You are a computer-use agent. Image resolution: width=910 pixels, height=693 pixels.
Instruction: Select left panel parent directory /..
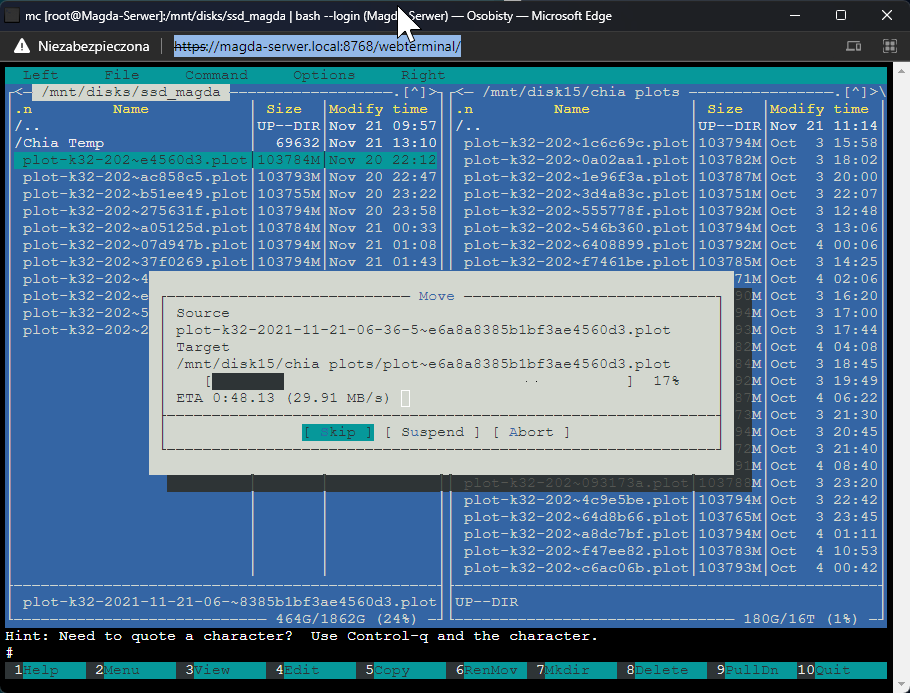[x=225, y=126]
